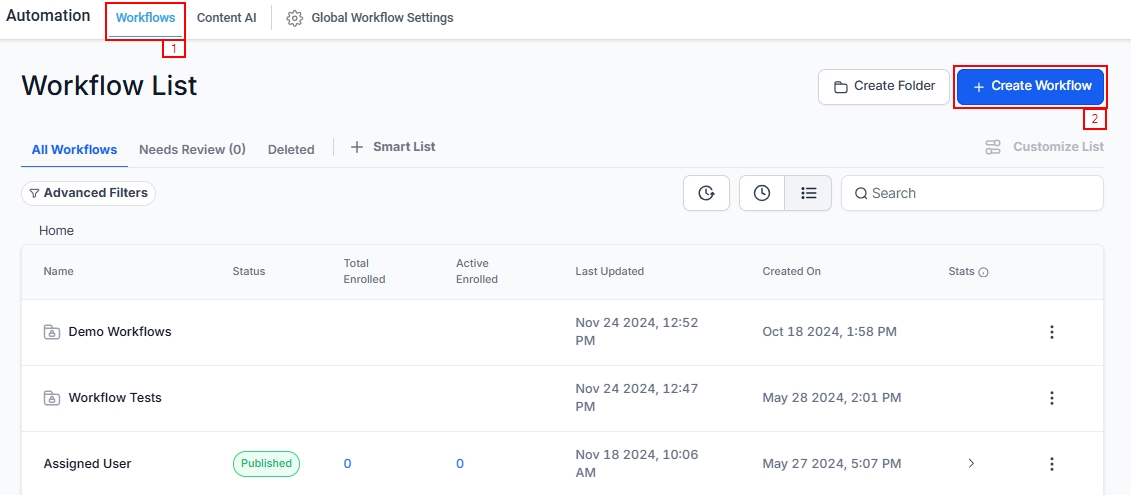
Task: Switch to the clock history view icon
Action: (762, 193)
